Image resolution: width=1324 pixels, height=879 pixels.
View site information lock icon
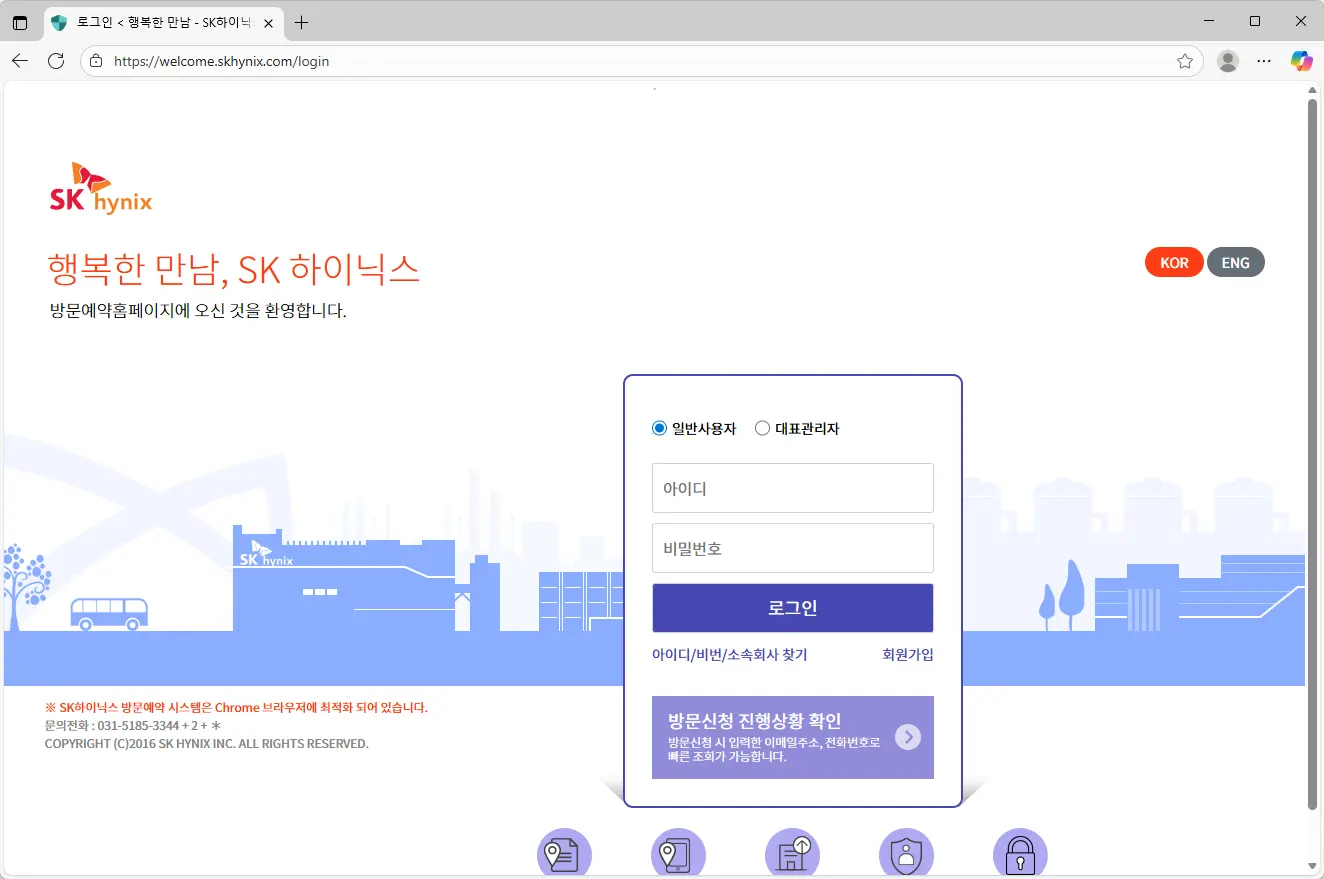click(x=96, y=61)
